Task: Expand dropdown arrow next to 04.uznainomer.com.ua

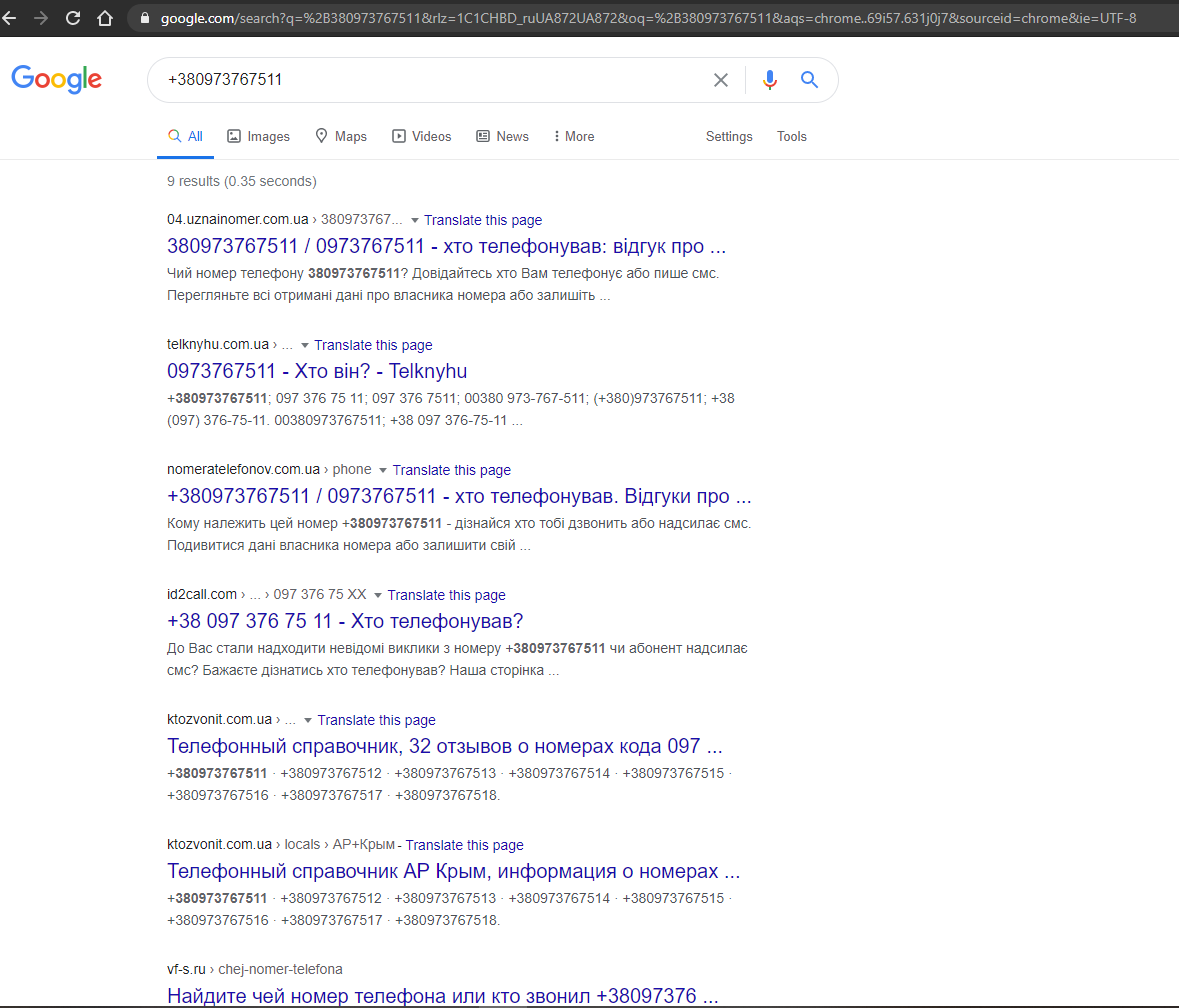Action: coord(414,220)
